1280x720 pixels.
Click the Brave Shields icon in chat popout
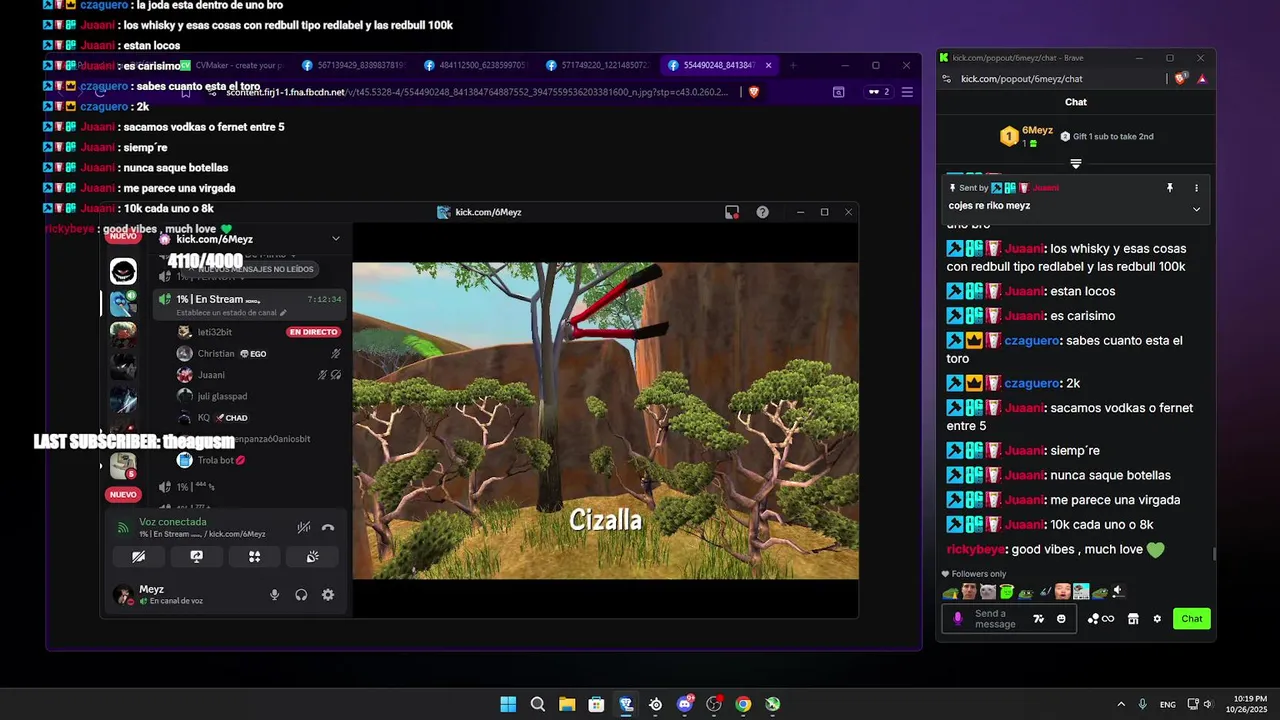tap(1181, 78)
